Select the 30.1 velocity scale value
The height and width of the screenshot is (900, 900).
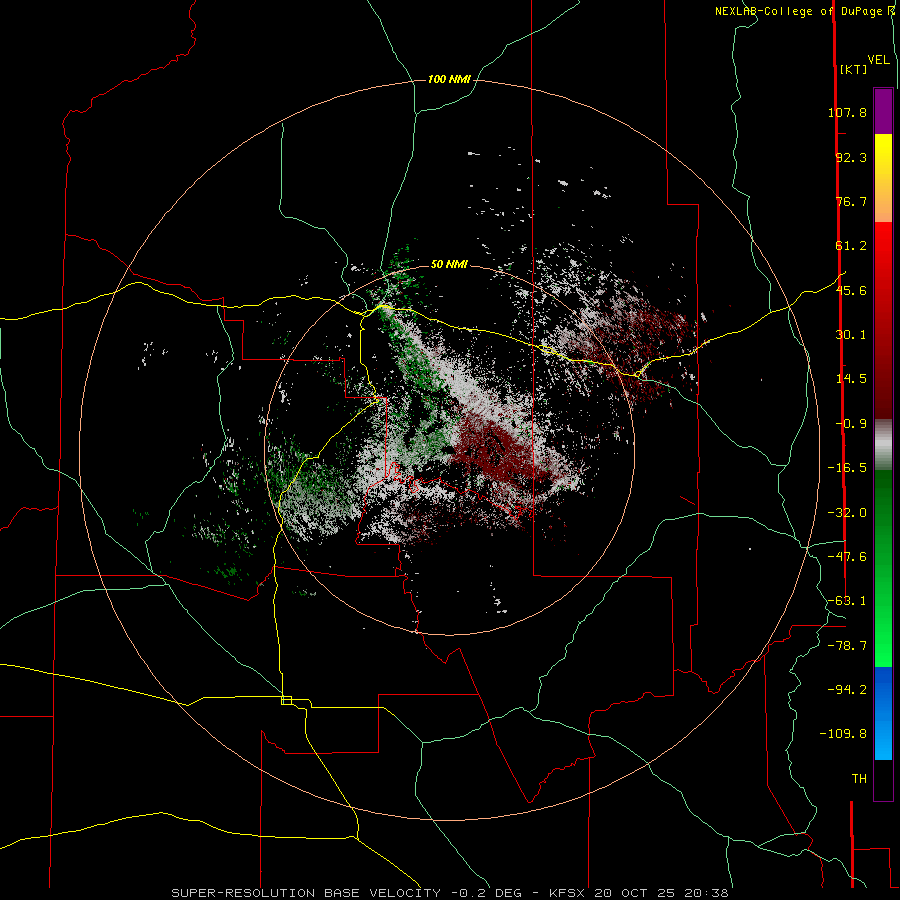click(x=851, y=335)
